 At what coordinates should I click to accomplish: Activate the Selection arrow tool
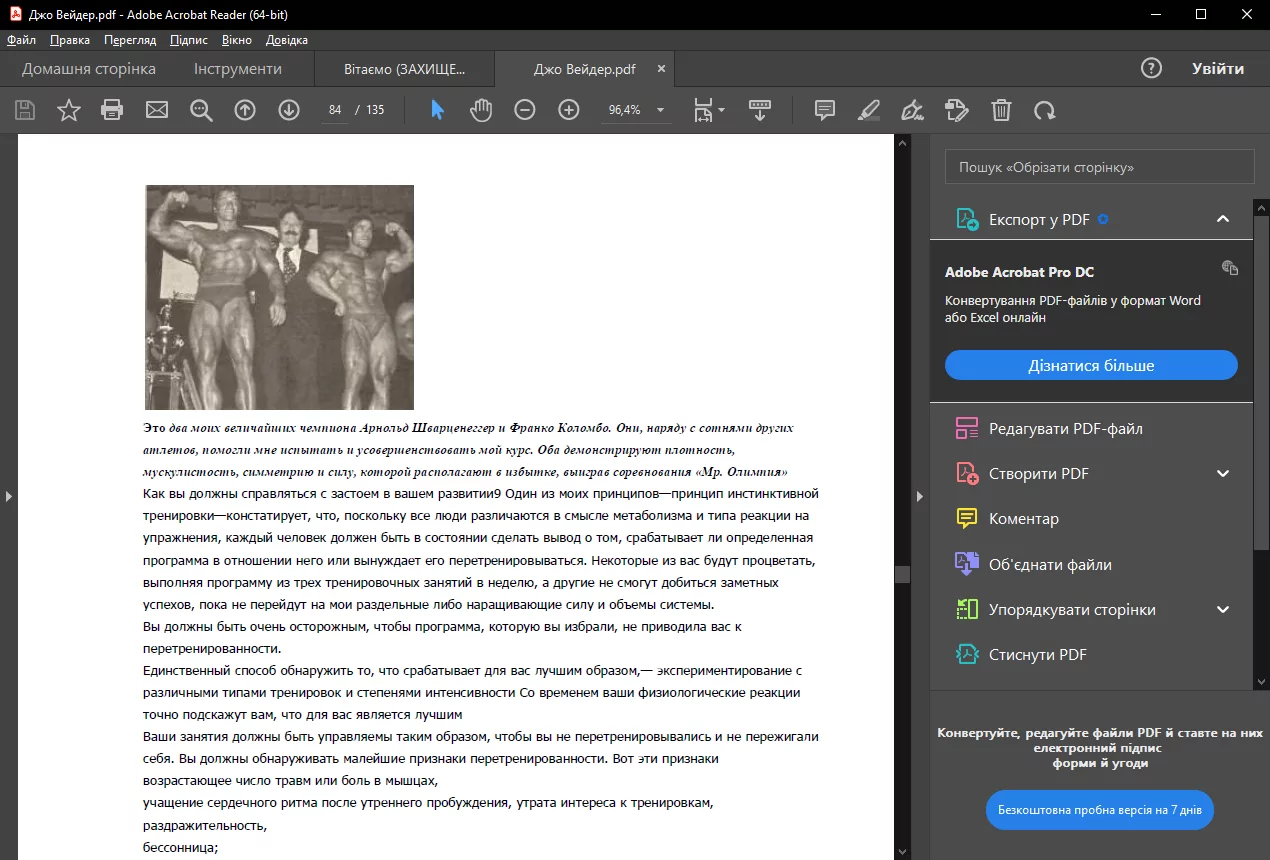coord(437,110)
